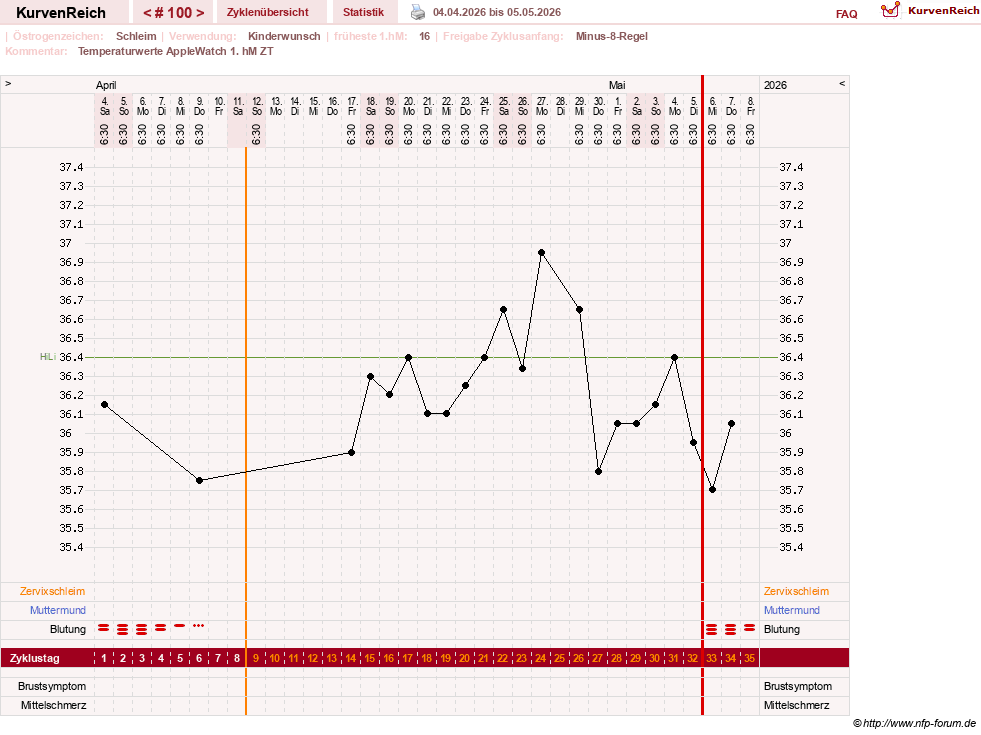Click the lowest temperature point on day 33
The height and width of the screenshot is (735, 981).
pos(713,490)
